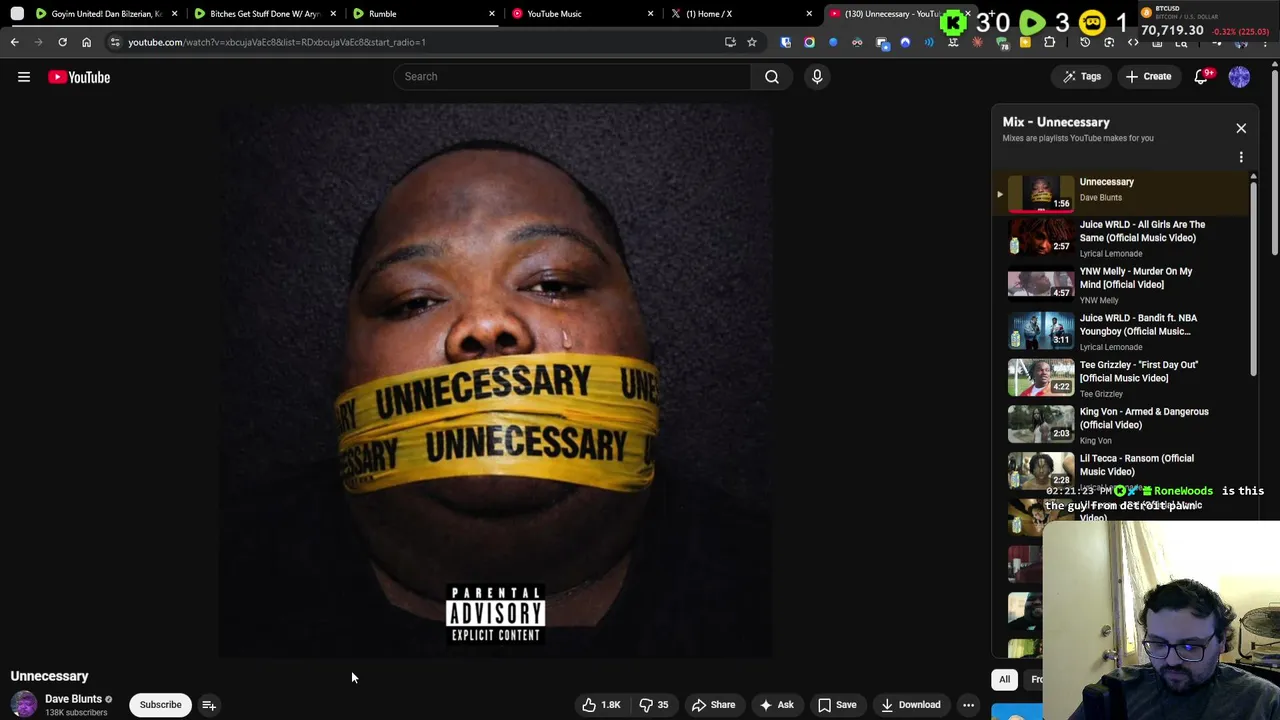The height and width of the screenshot is (720, 1280).
Task: Open the browser extensions puzzle menu
Action: (x=1049, y=42)
